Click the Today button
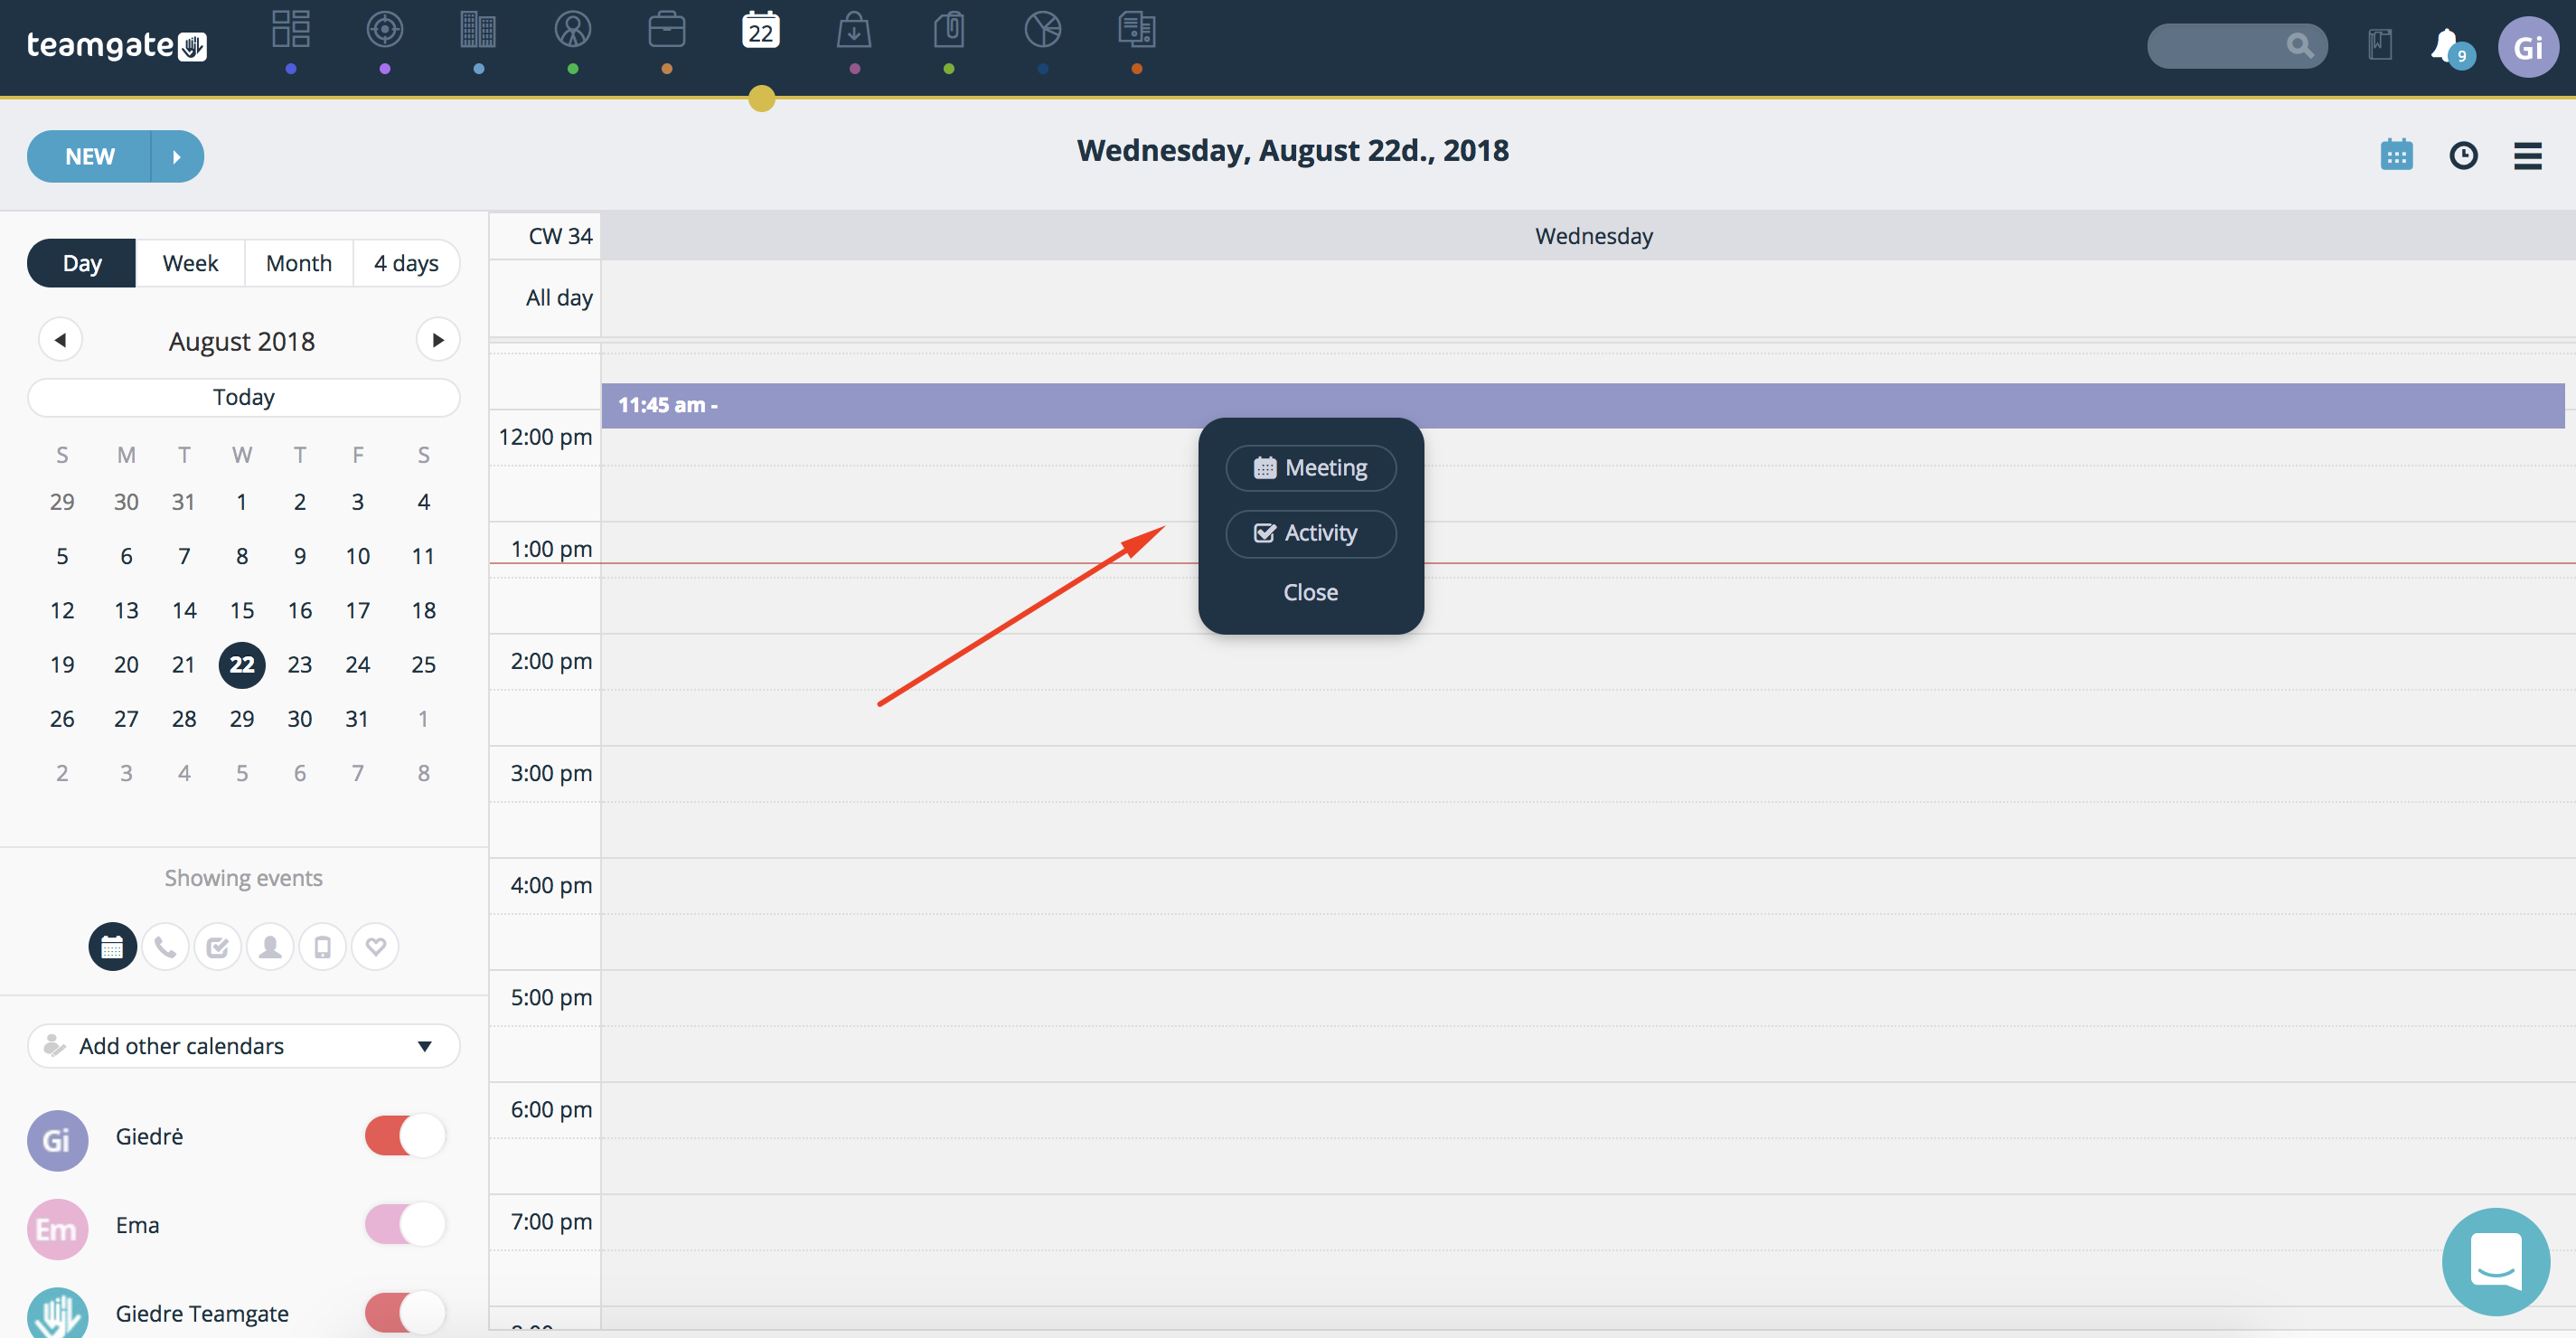The width and height of the screenshot is (2576, 1338). click(x=243, y=396)
